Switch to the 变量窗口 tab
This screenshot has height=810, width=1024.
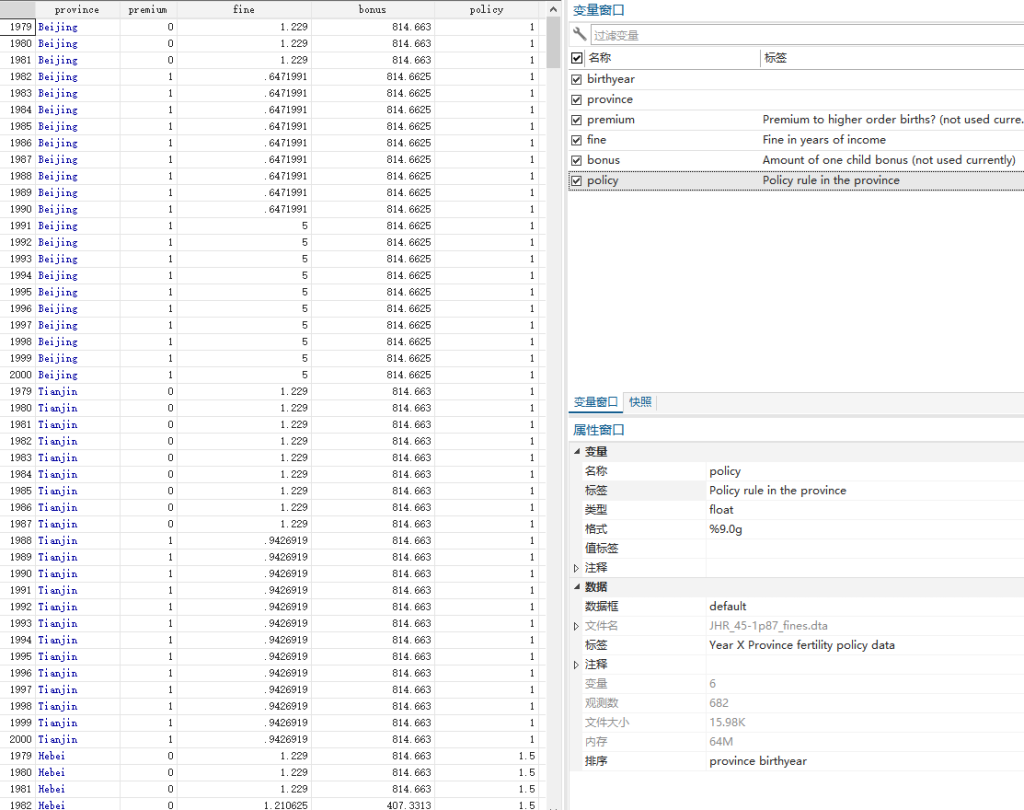pos(596,402)
